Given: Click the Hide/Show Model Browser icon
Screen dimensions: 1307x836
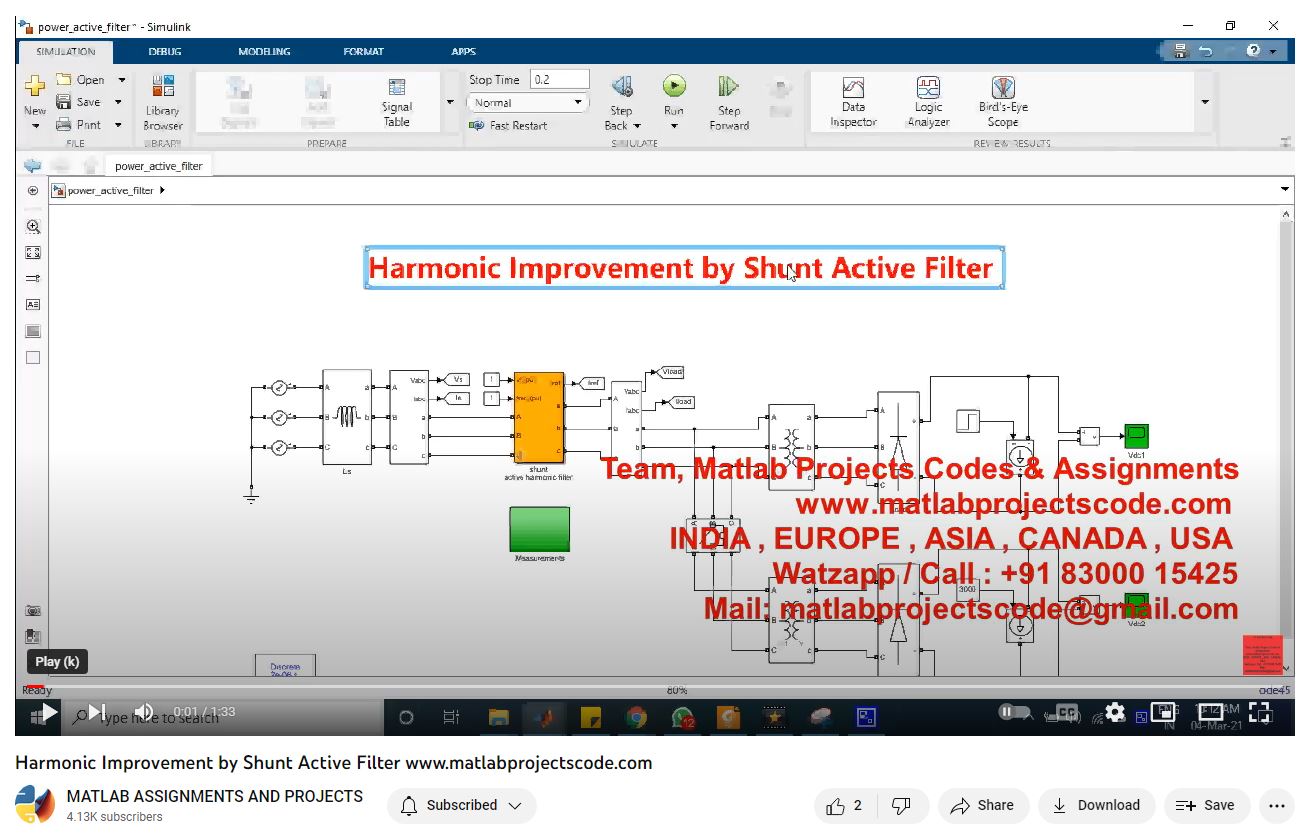Looking at the screenshot, I should click(33, 190).
